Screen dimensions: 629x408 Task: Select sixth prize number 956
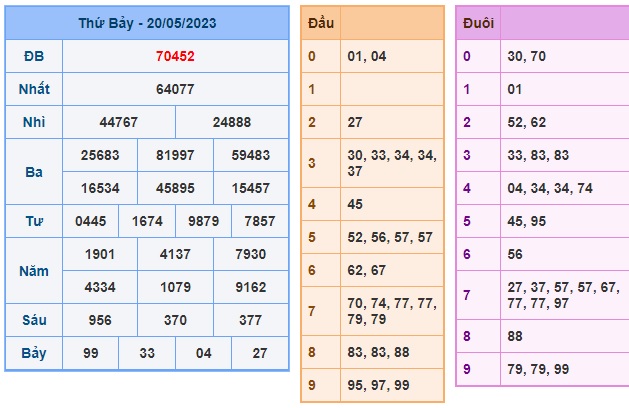100,320
